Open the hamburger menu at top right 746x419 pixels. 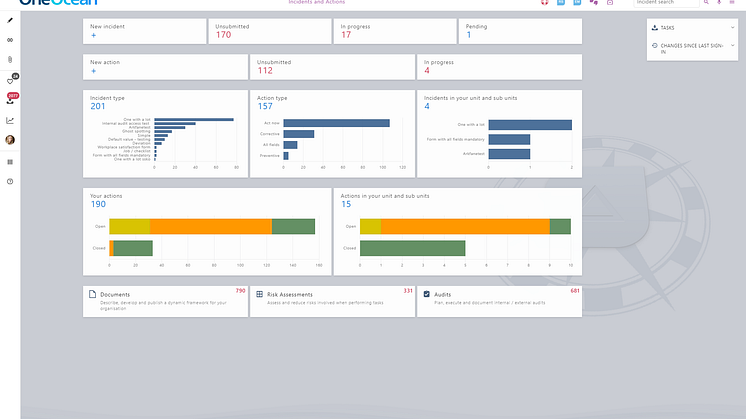pyautogui.click(x=732, y=2)
